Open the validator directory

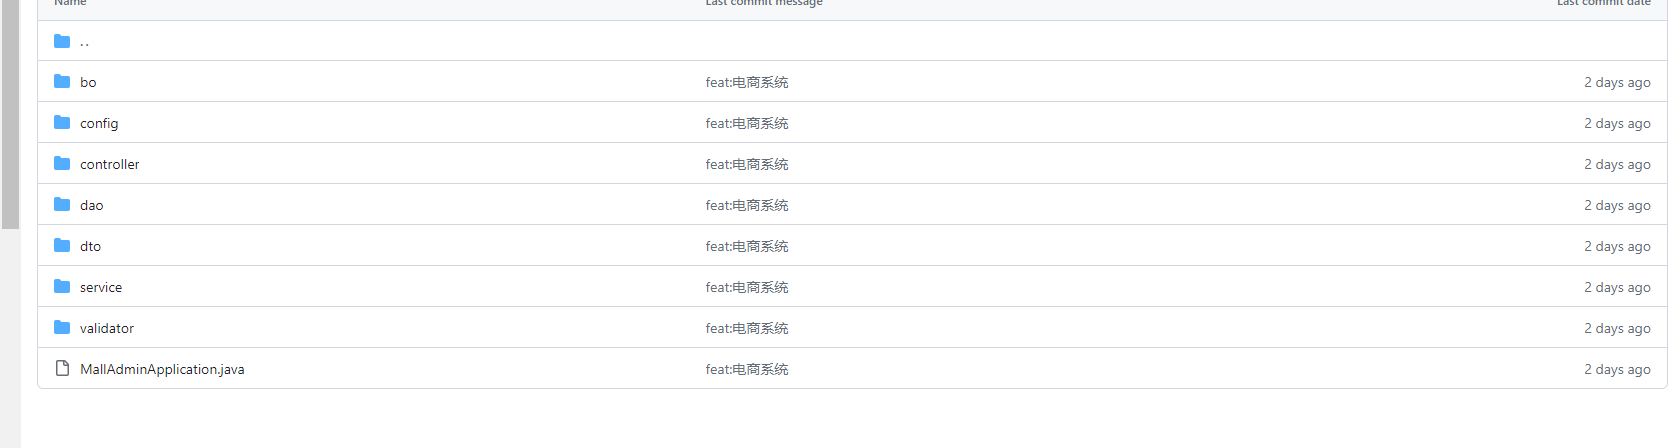[x=107, y=328]
